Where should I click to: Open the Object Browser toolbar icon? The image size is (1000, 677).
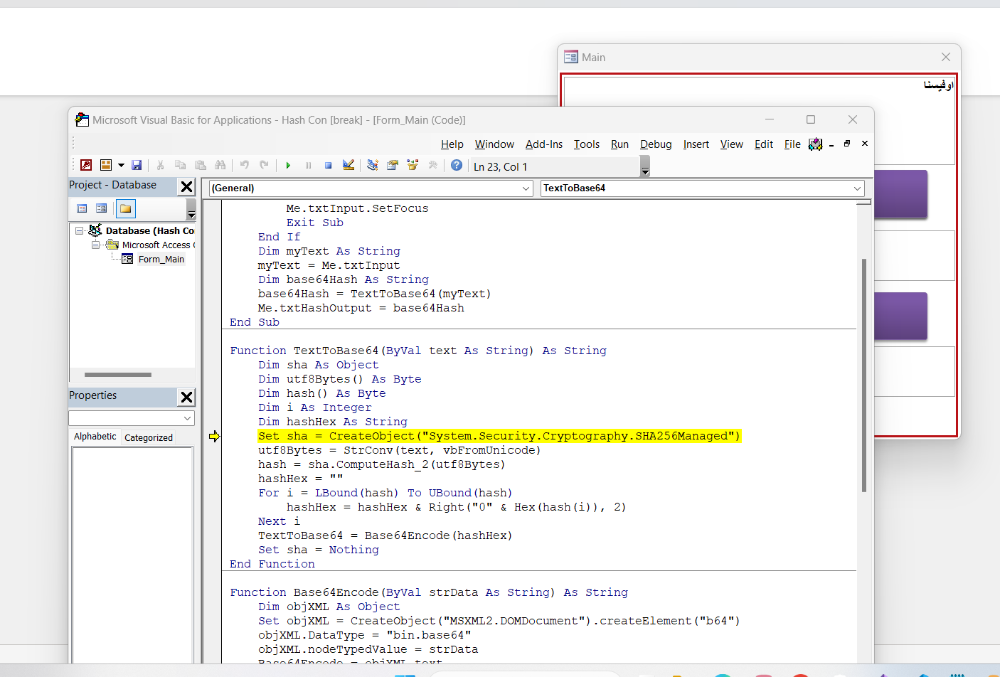[x=411, y=165]
